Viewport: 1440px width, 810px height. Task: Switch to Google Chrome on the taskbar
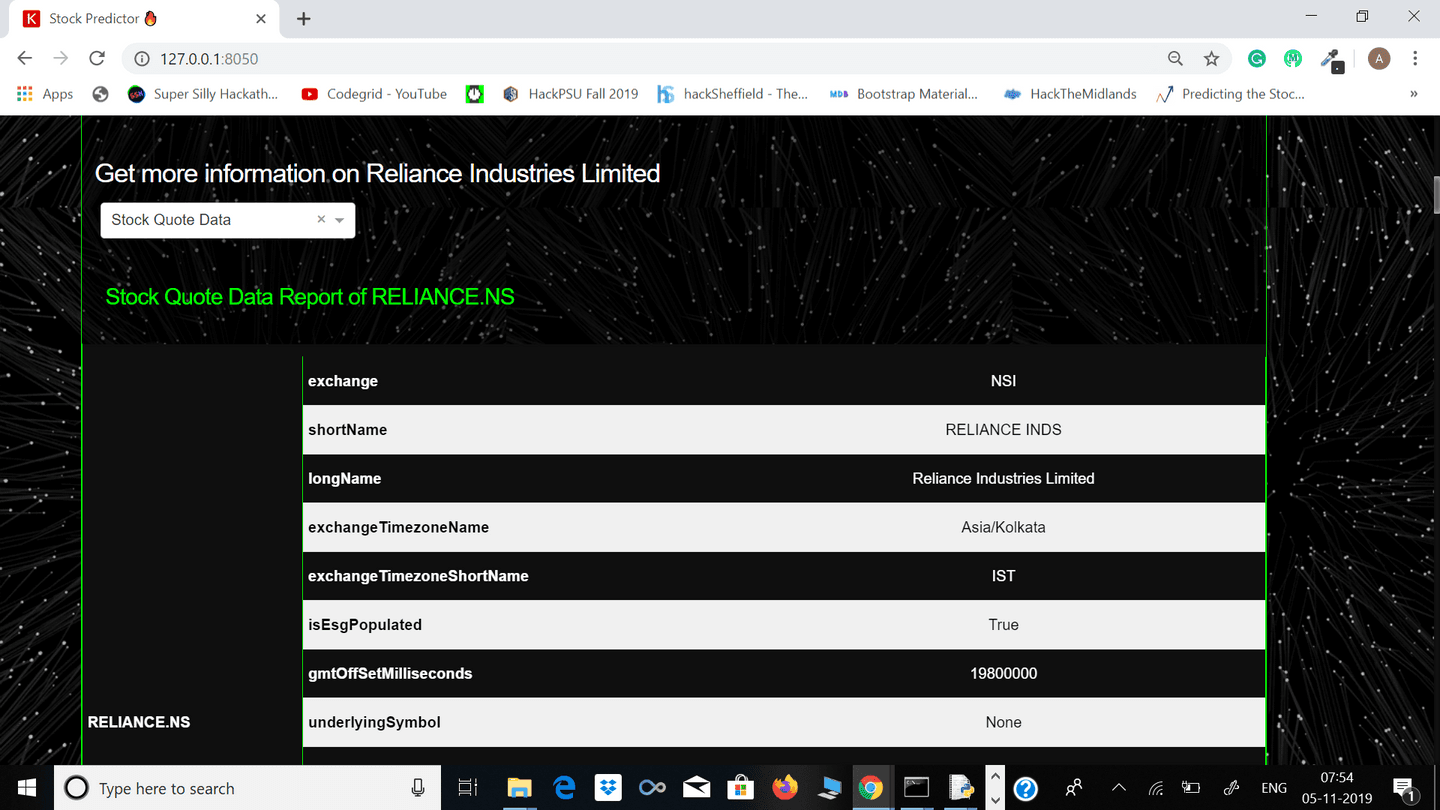(870, 788)
